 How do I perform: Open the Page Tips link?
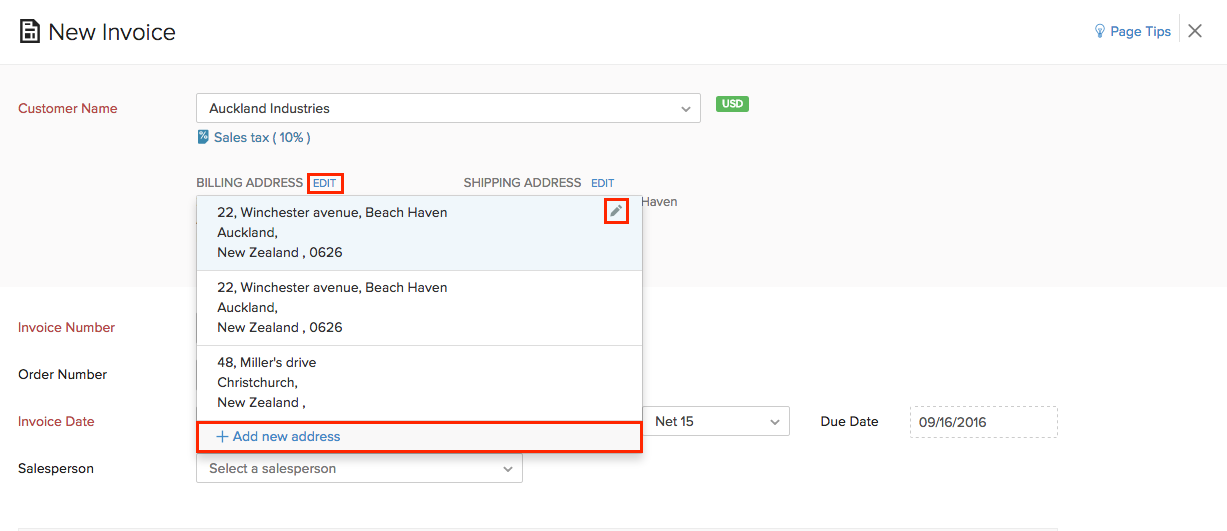(x=1140, y=31)
